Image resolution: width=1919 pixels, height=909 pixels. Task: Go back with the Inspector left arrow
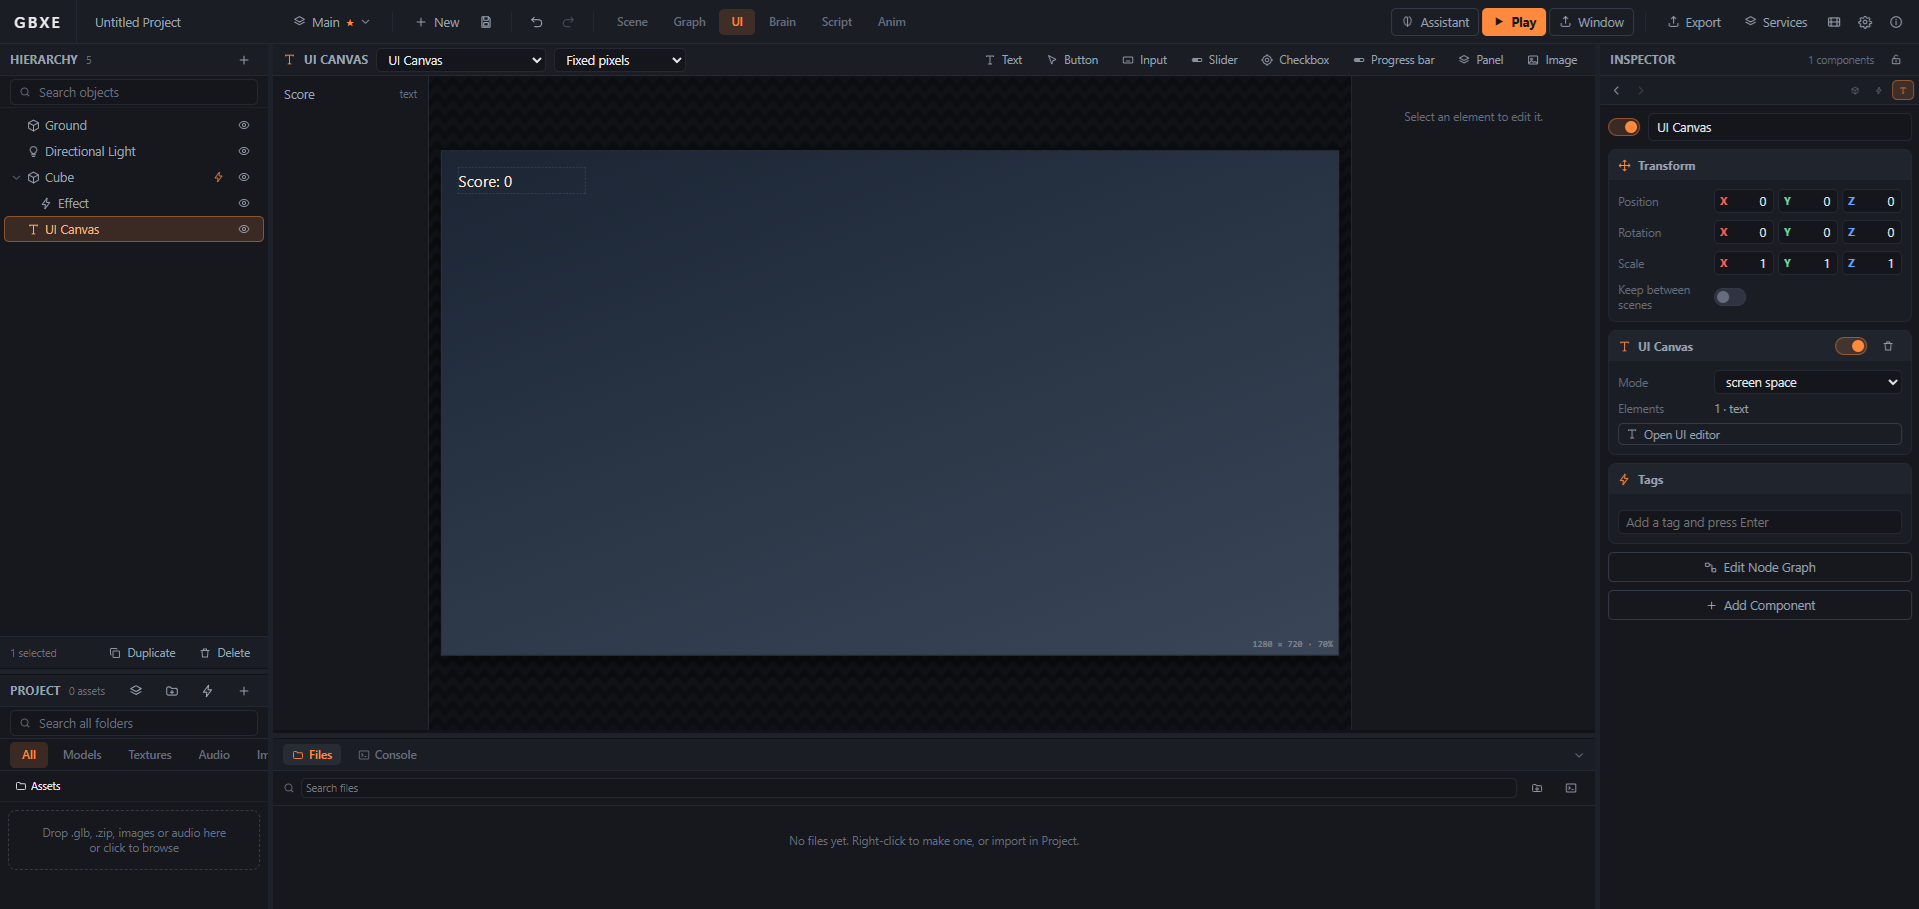[x=1617, y=91]
